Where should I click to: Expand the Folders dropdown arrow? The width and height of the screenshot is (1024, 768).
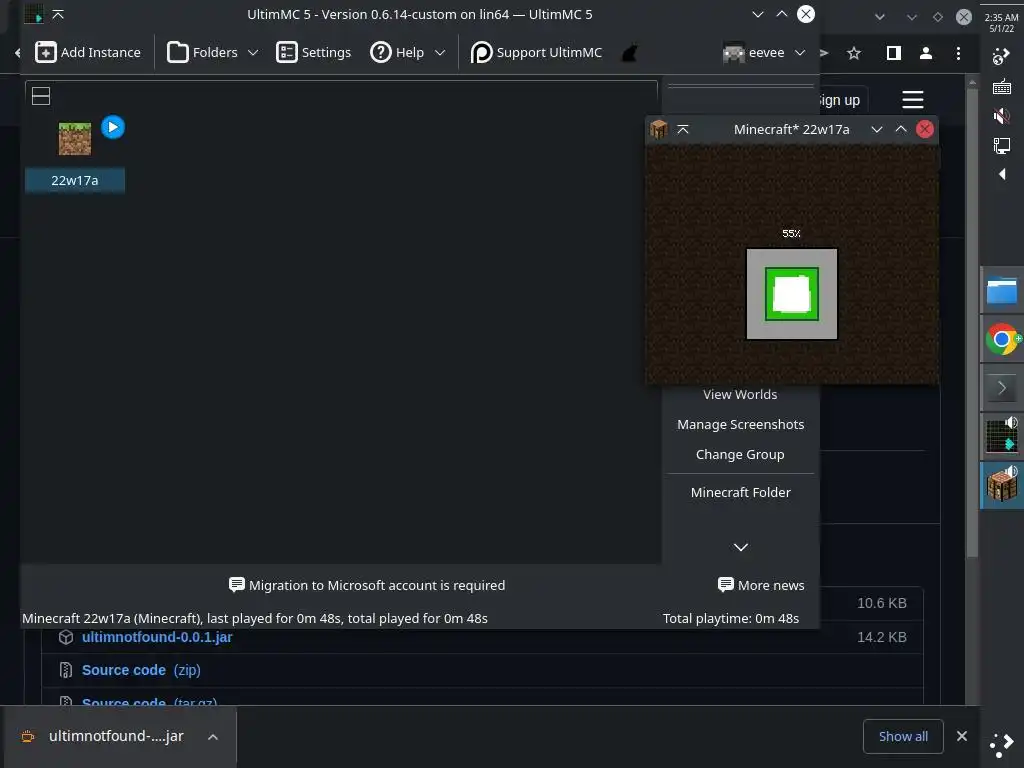253,53
